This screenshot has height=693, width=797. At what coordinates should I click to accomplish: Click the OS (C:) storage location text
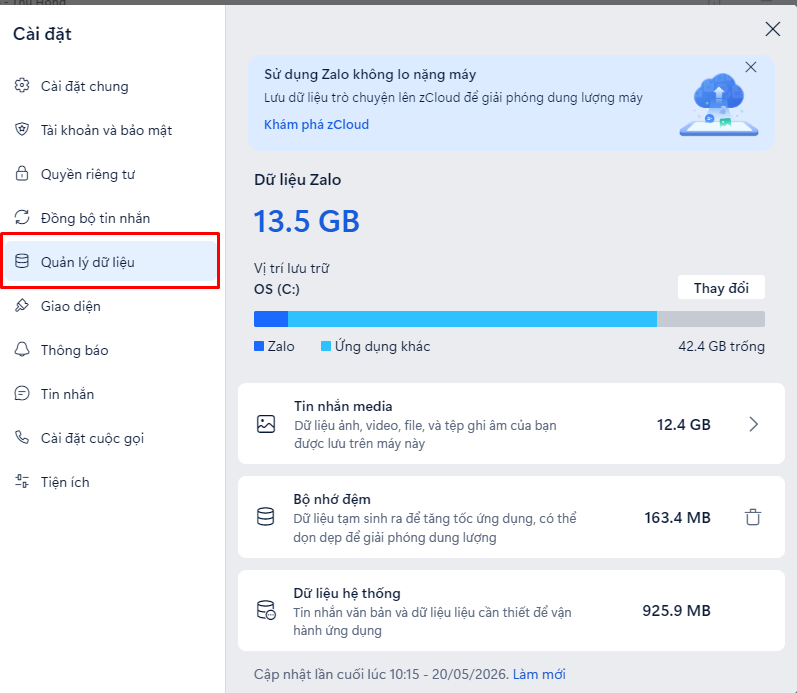tap(277, 289)
